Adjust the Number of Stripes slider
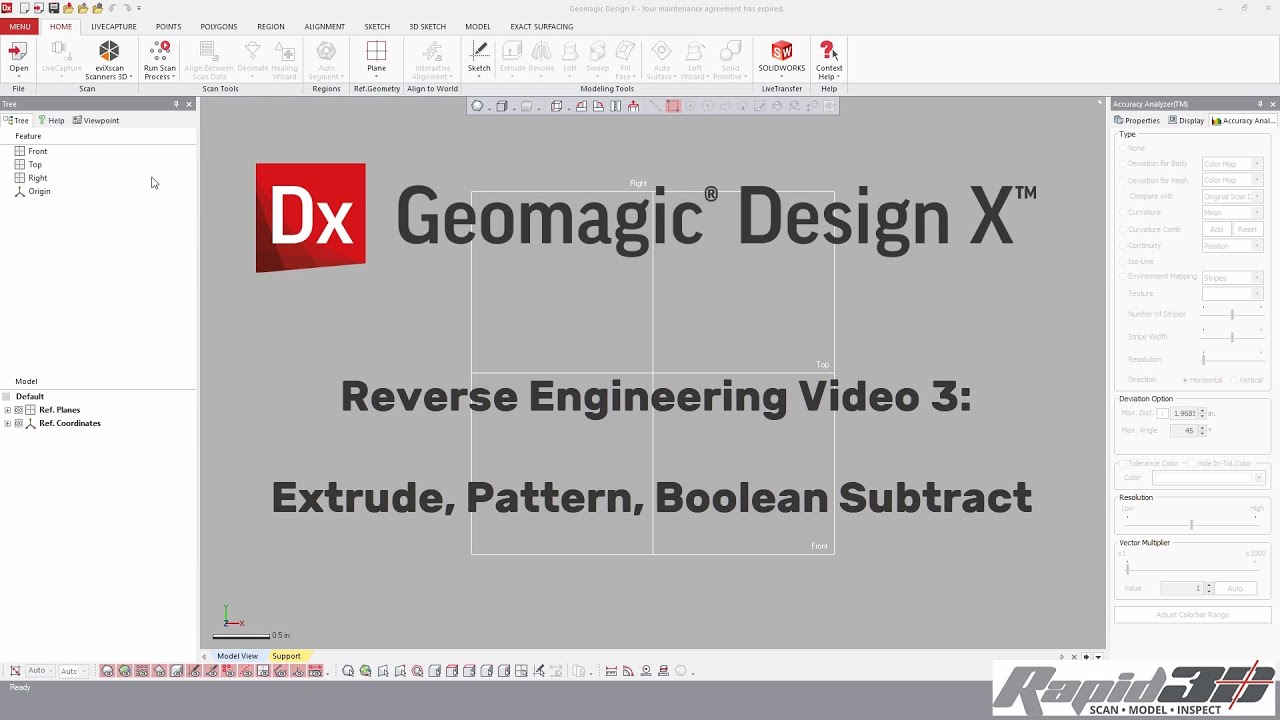This screenshot has height=720, width=1280. [1232, 314]
